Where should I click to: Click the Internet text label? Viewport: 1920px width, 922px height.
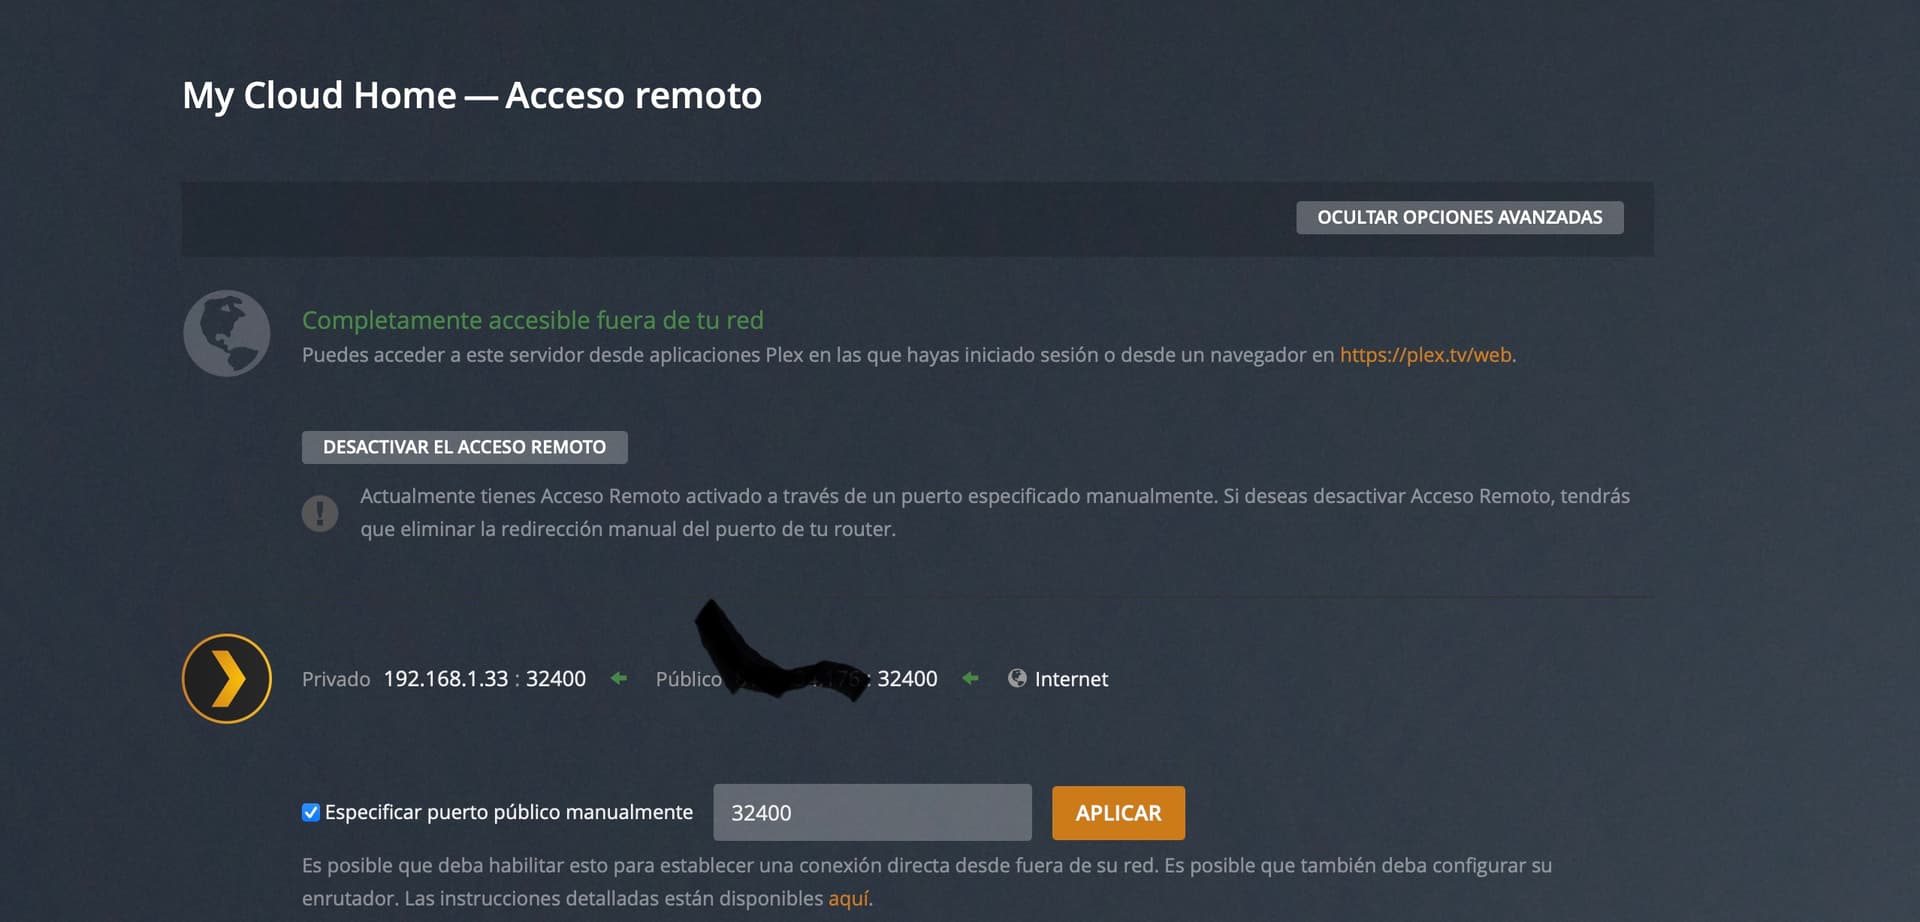[x=1071, y=679]
